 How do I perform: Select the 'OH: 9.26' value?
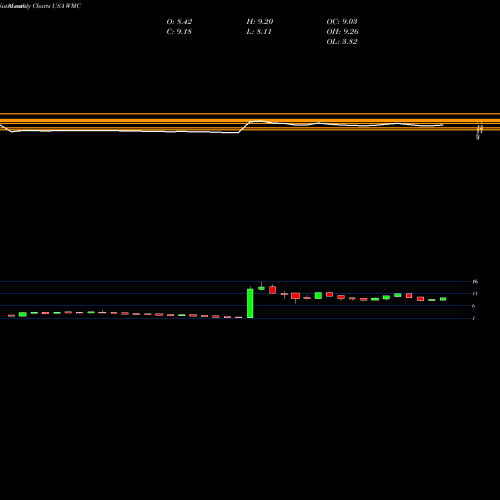(342, 32)
